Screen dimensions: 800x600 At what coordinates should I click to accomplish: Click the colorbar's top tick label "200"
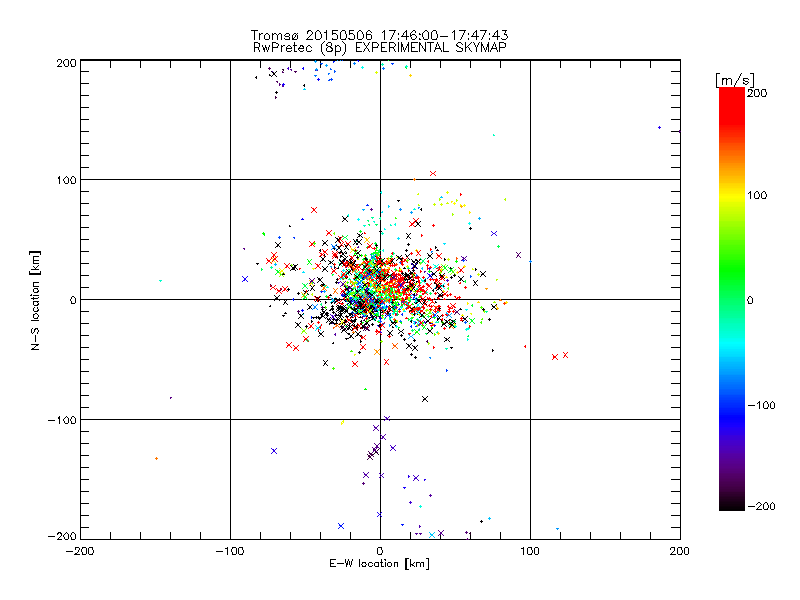click(x=757, y=93)
